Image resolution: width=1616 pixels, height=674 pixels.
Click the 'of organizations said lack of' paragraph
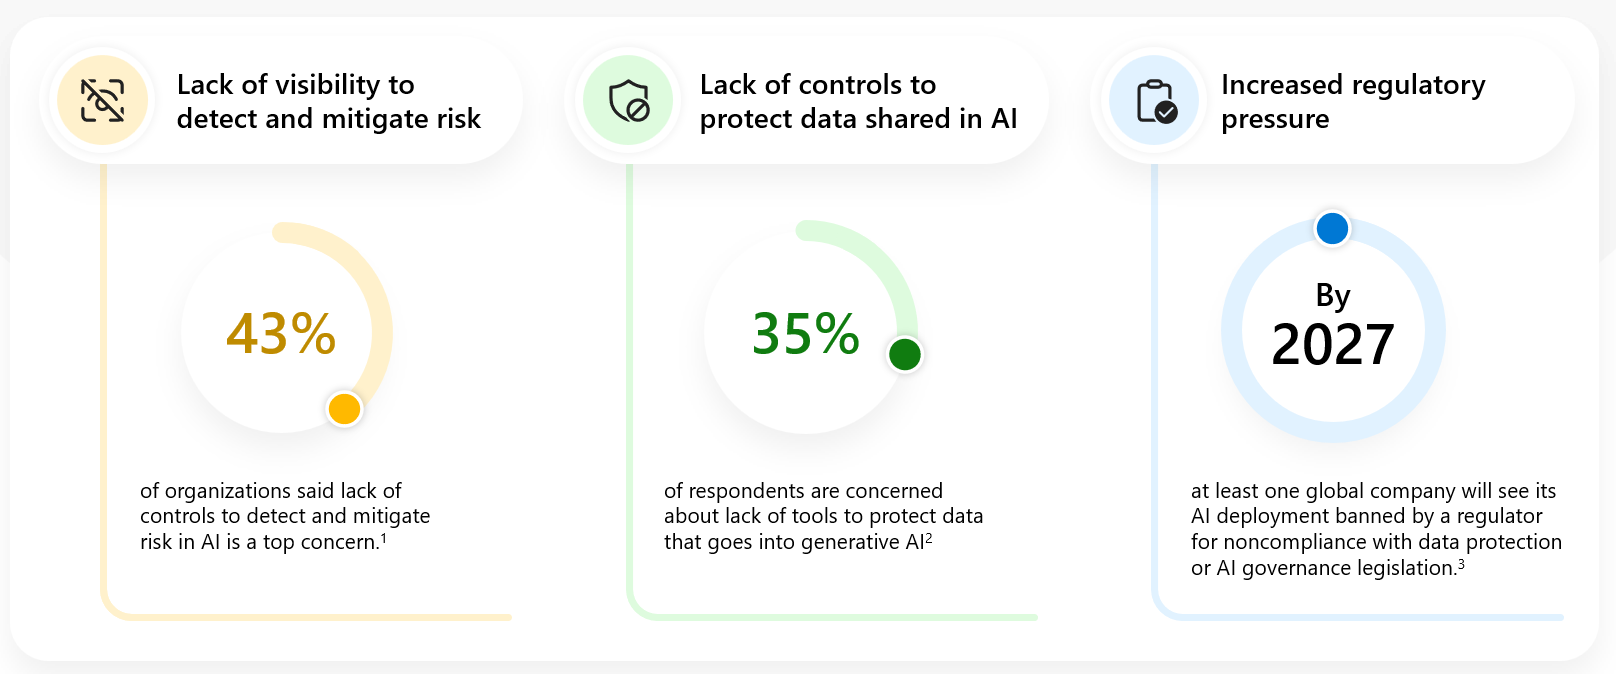tap(285, 516)
